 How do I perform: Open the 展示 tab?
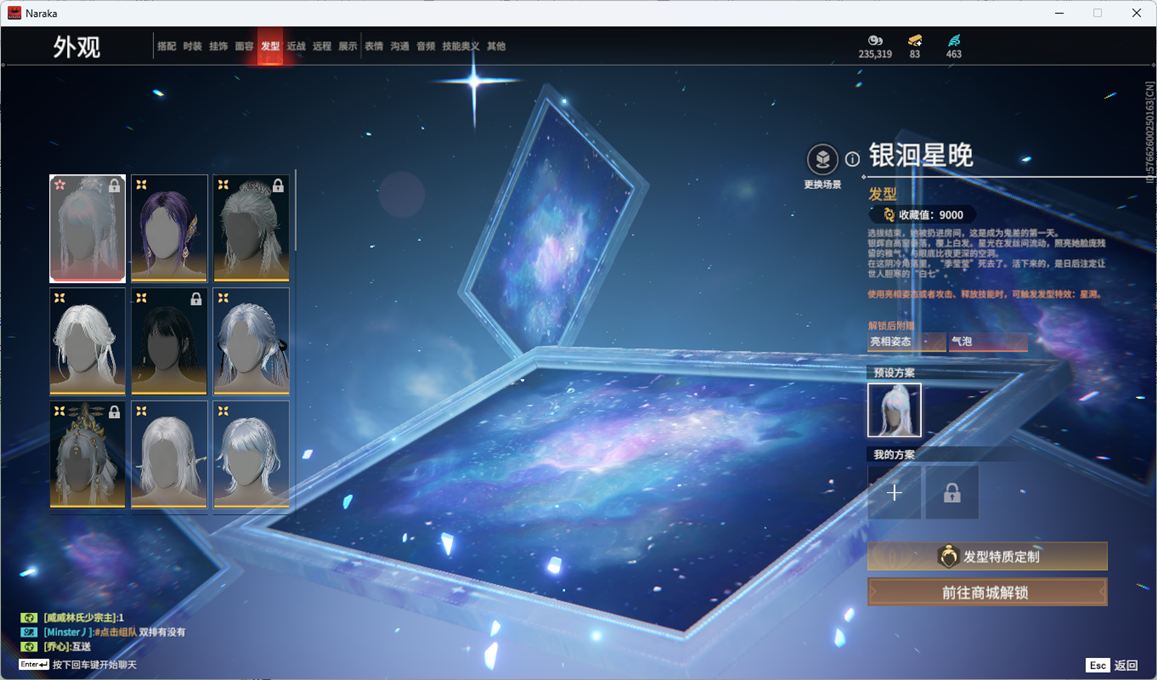348,46
